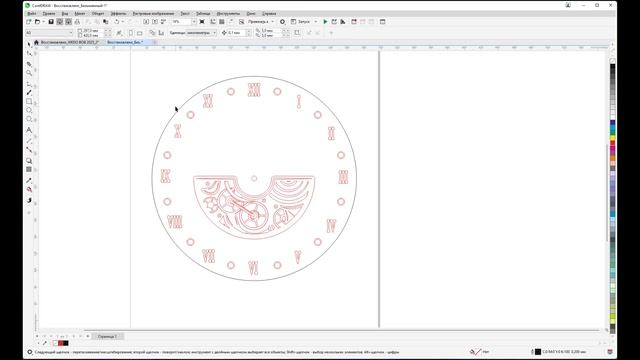
Task: Switch to the second document tab
Action: coord(124,42)
